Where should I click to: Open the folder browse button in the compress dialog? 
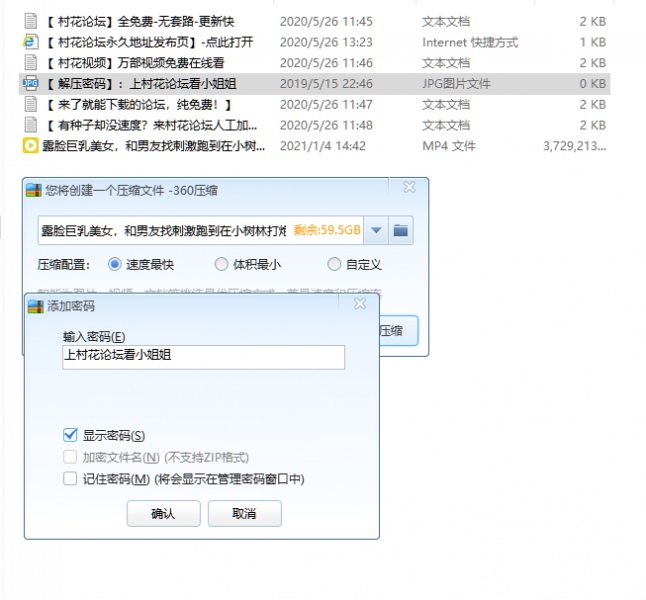click(x=400, y=230)
